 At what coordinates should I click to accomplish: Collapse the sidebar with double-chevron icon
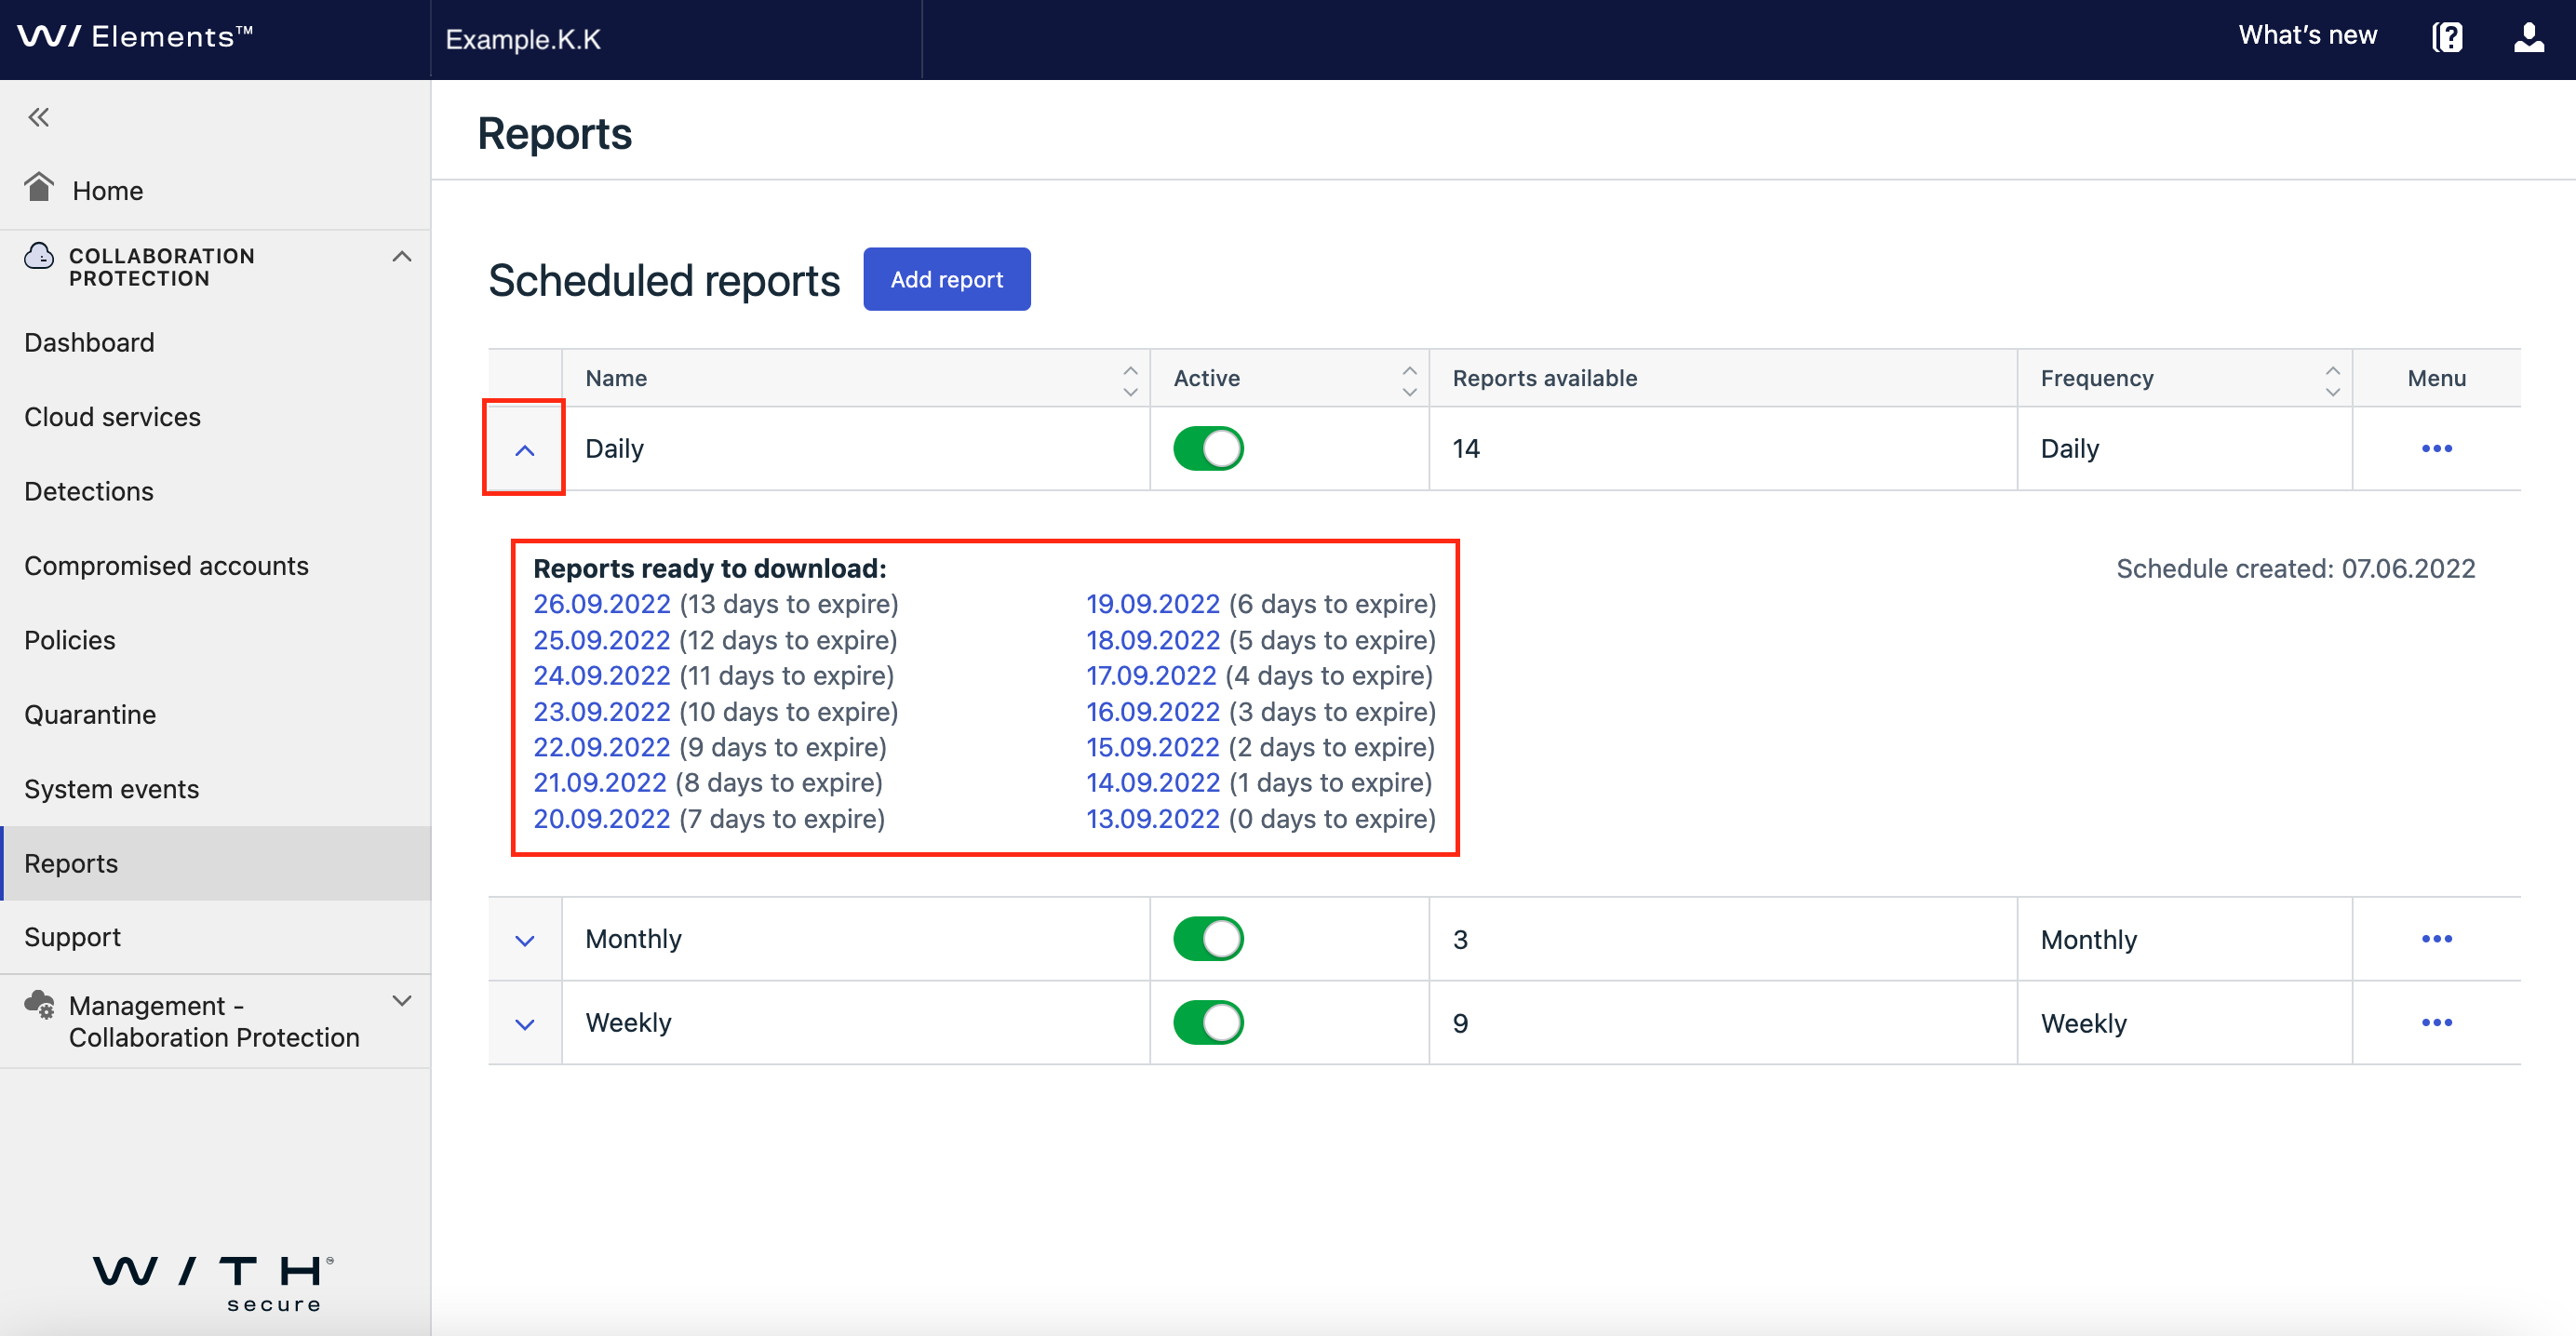pos(38,117)
